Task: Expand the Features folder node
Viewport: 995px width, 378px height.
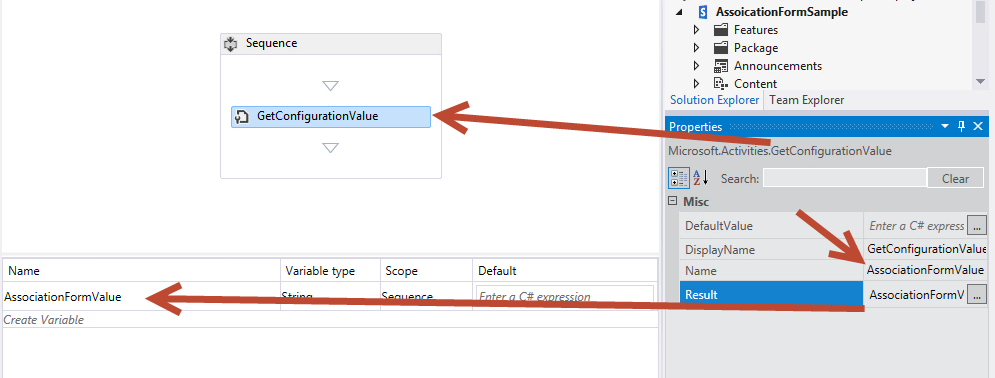Action: tap(696, 30)
